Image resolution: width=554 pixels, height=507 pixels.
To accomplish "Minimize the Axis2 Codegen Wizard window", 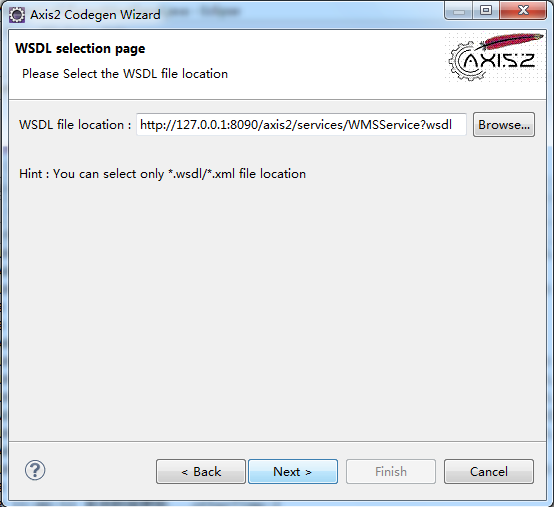I will tap(458, 11).
